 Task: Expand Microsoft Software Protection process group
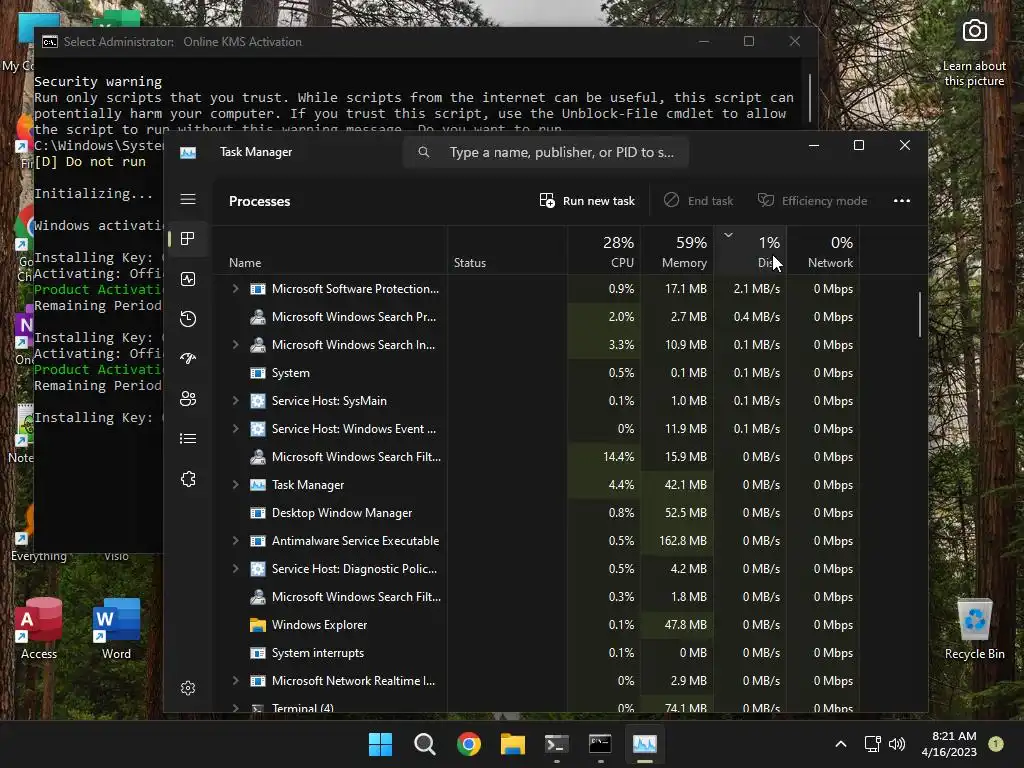235,289
